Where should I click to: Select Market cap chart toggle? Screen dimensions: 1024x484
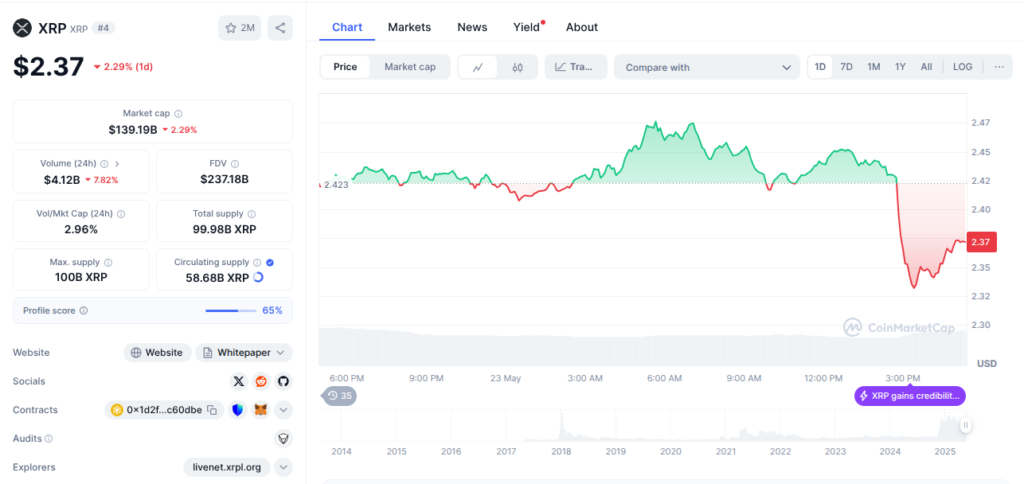409,67
